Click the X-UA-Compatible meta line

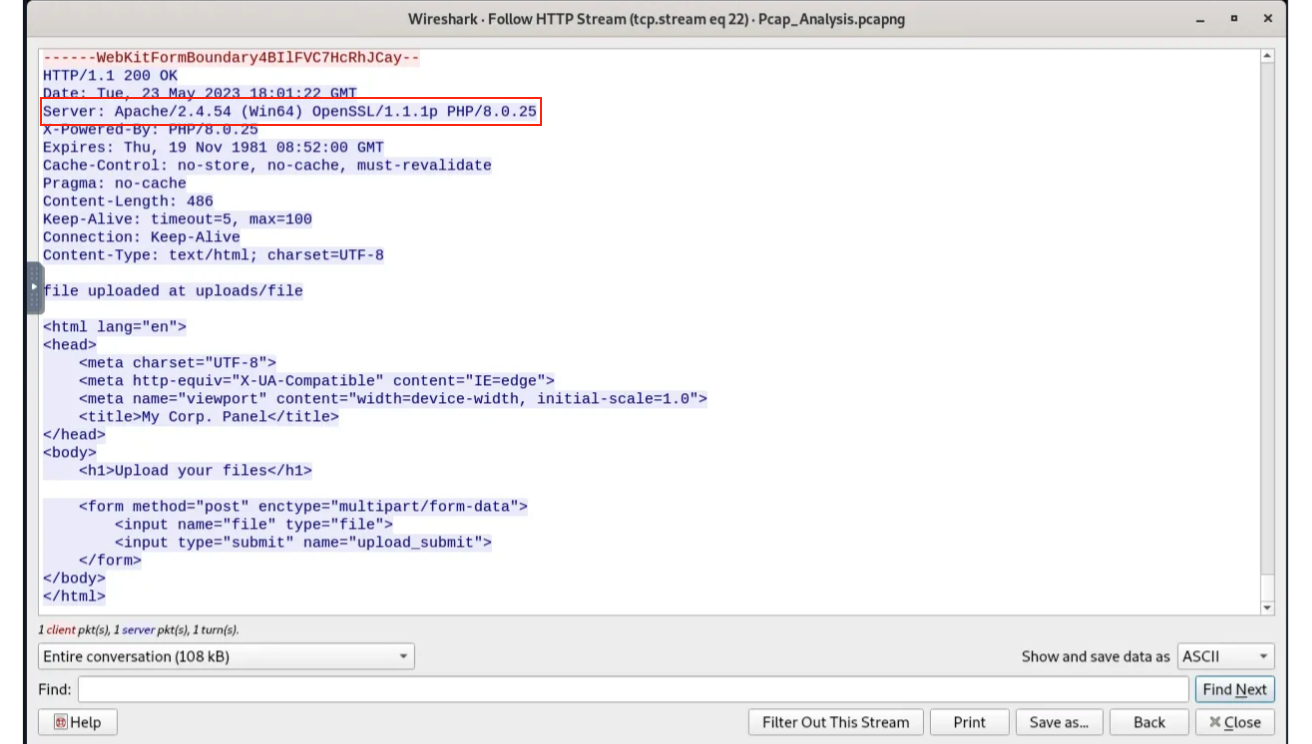317,381
